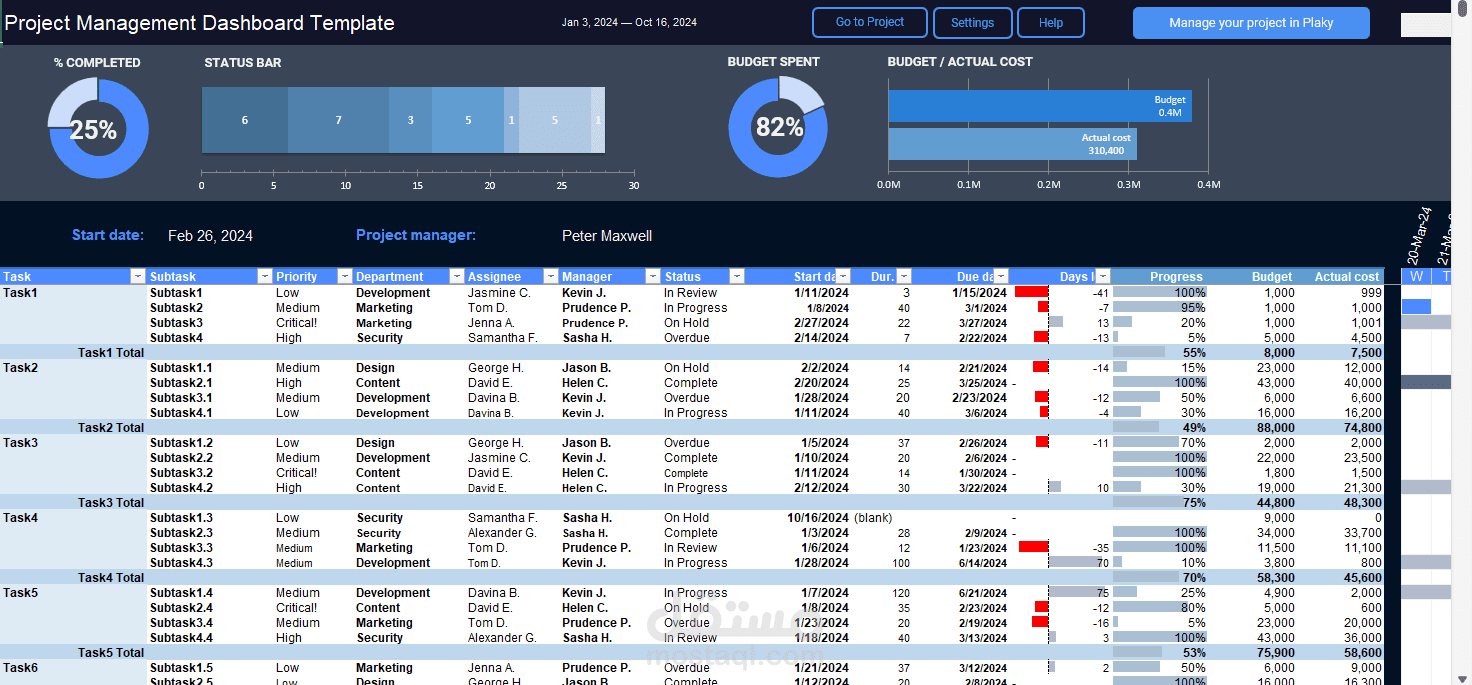Open the Subtask column filter dropdown
Image resolution: width=1472 pixels, height=685 pixels.
[265, 276]
